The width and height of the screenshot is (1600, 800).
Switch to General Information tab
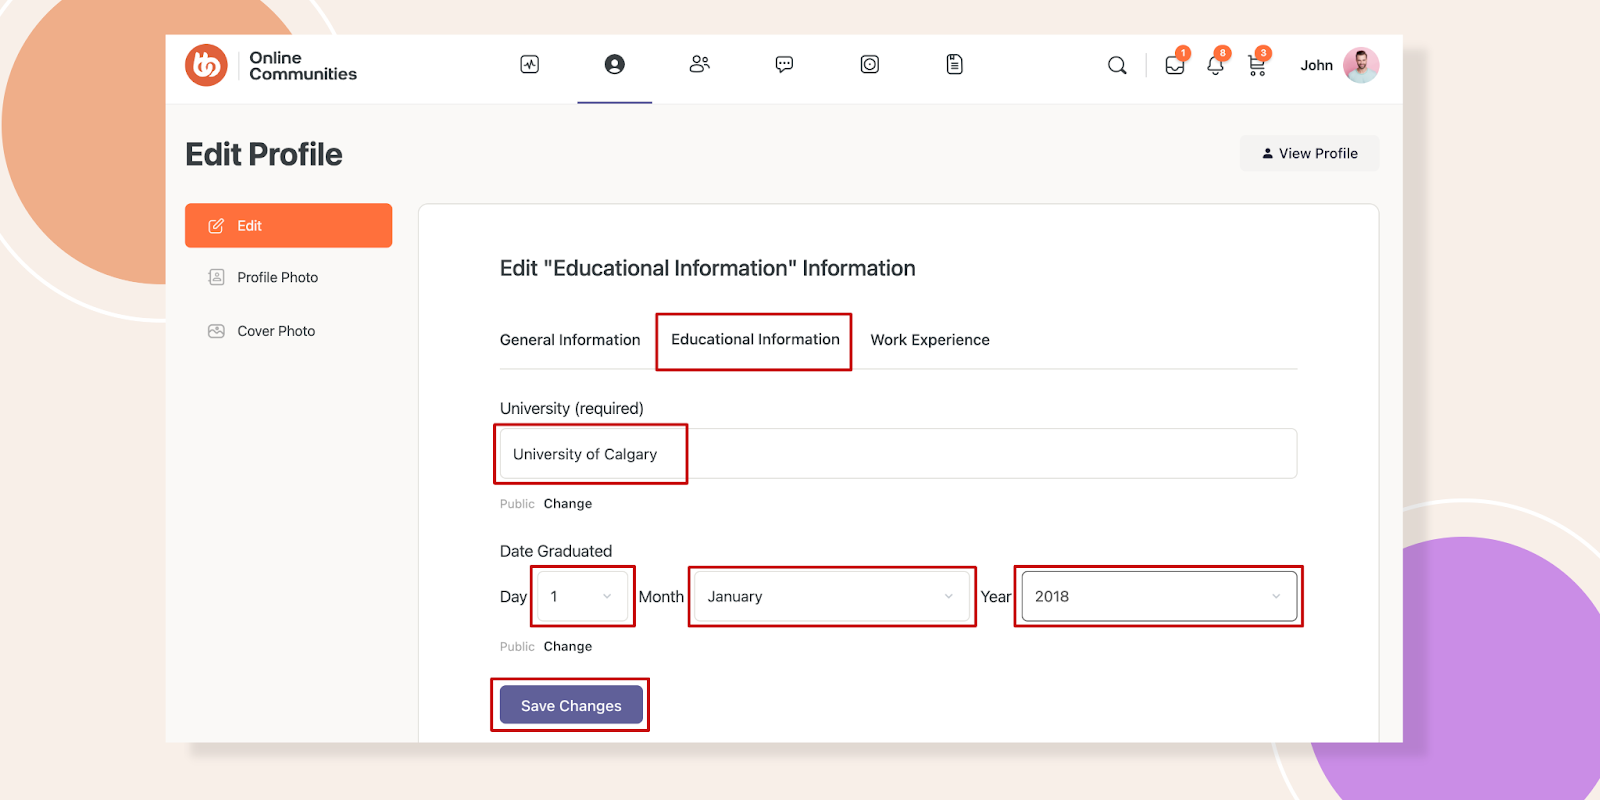pyautogui.click(x=570, y=340)
